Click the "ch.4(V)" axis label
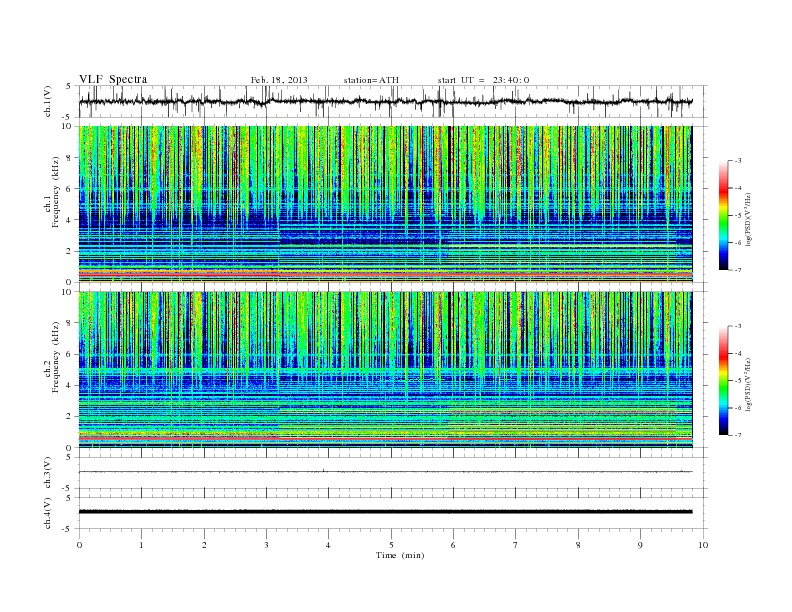 pos(48,513)
